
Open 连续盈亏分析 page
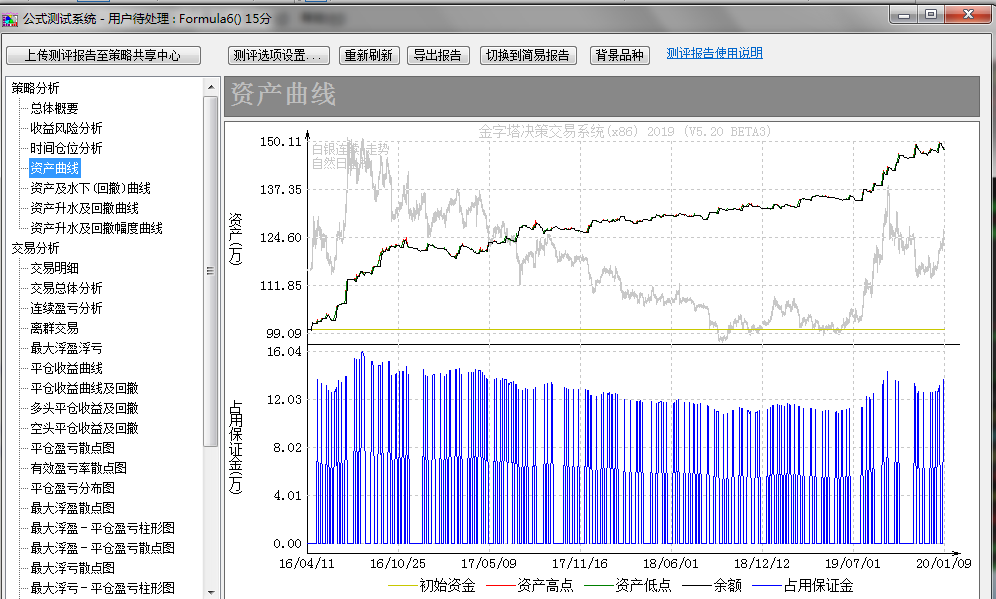66,308
